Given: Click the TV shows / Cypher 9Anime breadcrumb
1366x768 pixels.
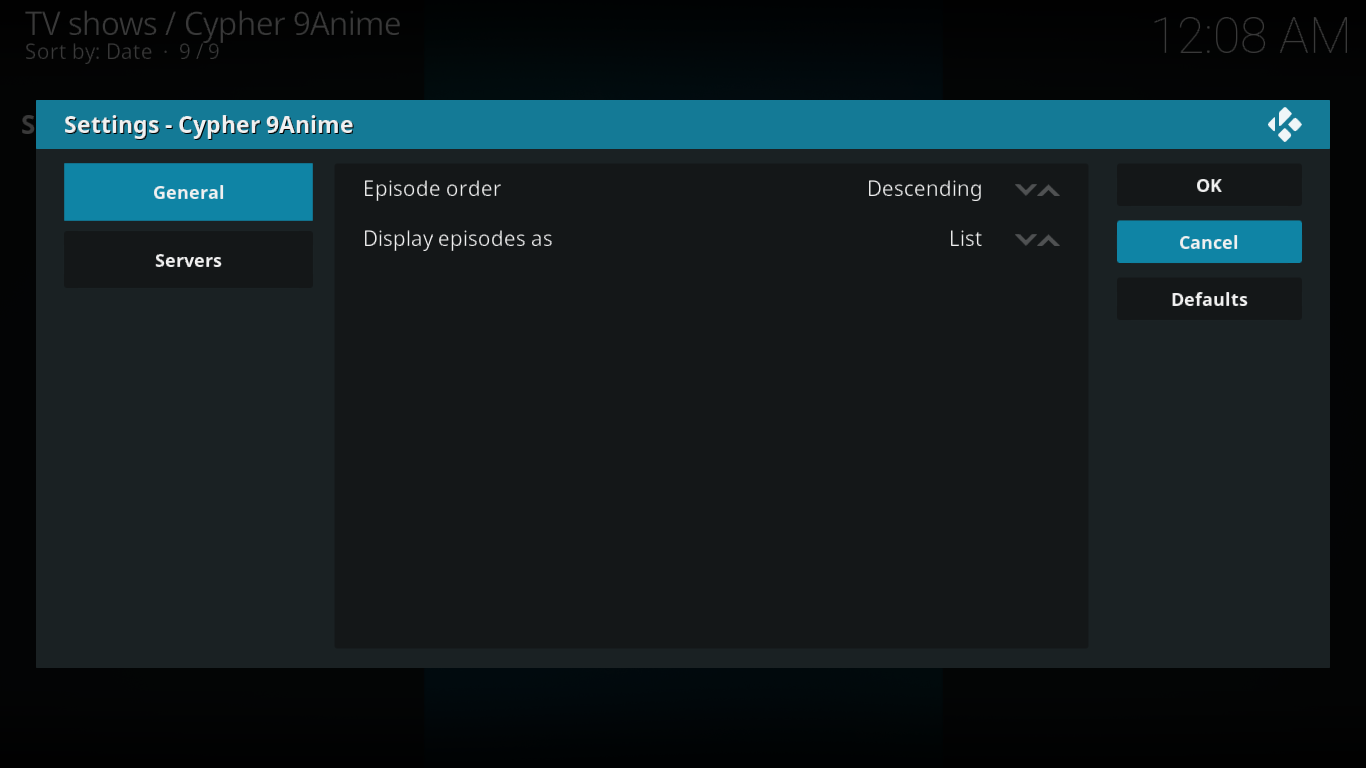Looking at the screenshot, I should 213,23.
